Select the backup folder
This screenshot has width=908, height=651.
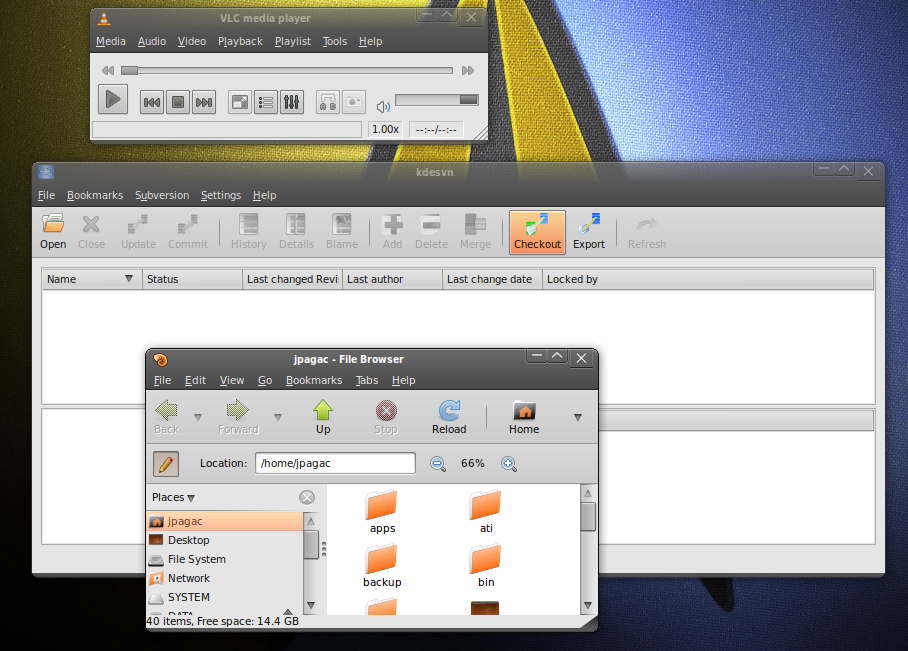382,566
